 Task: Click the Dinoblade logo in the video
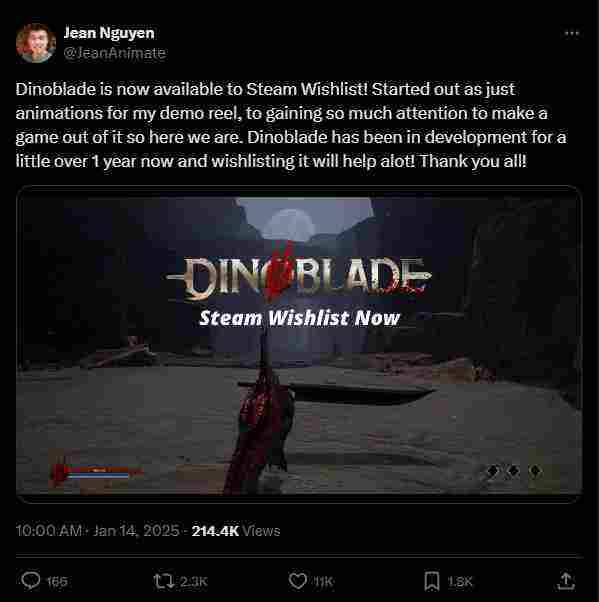299,277
